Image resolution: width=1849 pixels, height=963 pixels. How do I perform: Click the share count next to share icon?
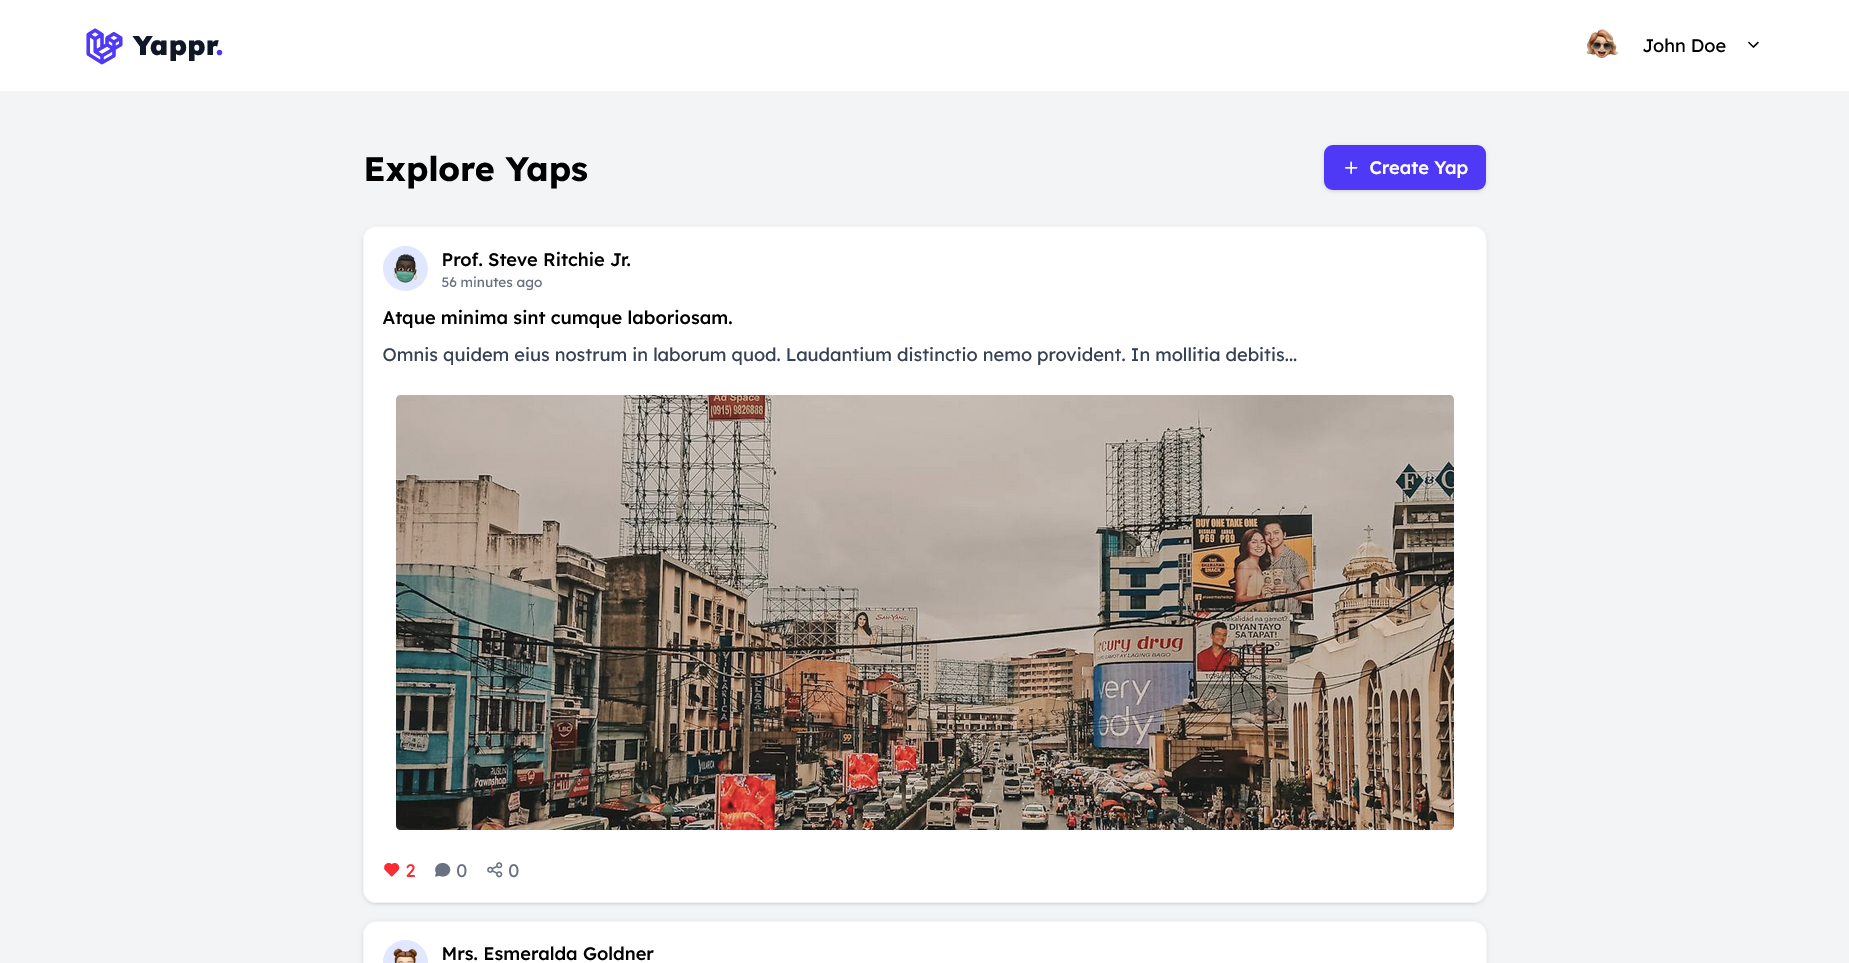point(514,871)
